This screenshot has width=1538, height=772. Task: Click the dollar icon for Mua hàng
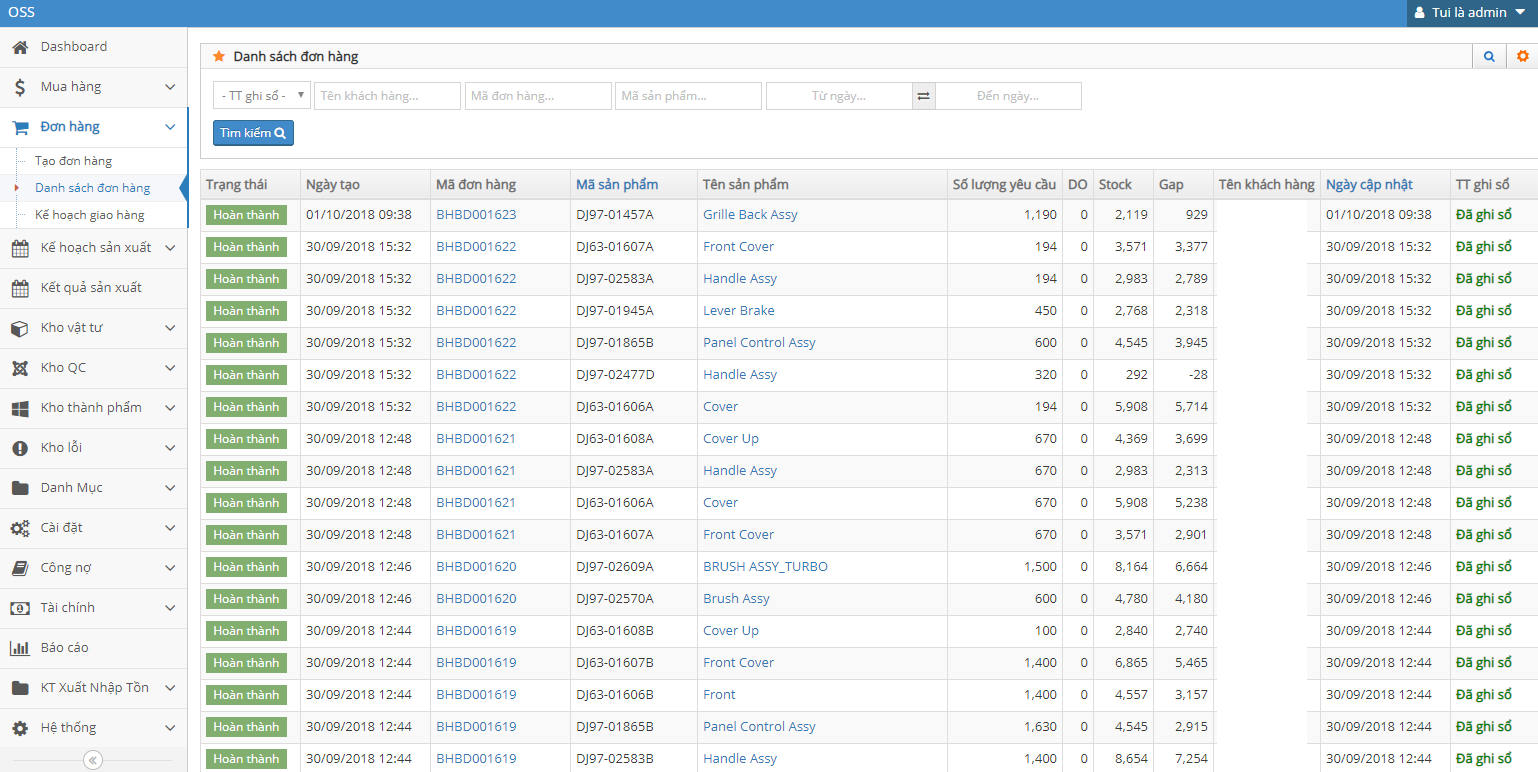tap(20, 87)
